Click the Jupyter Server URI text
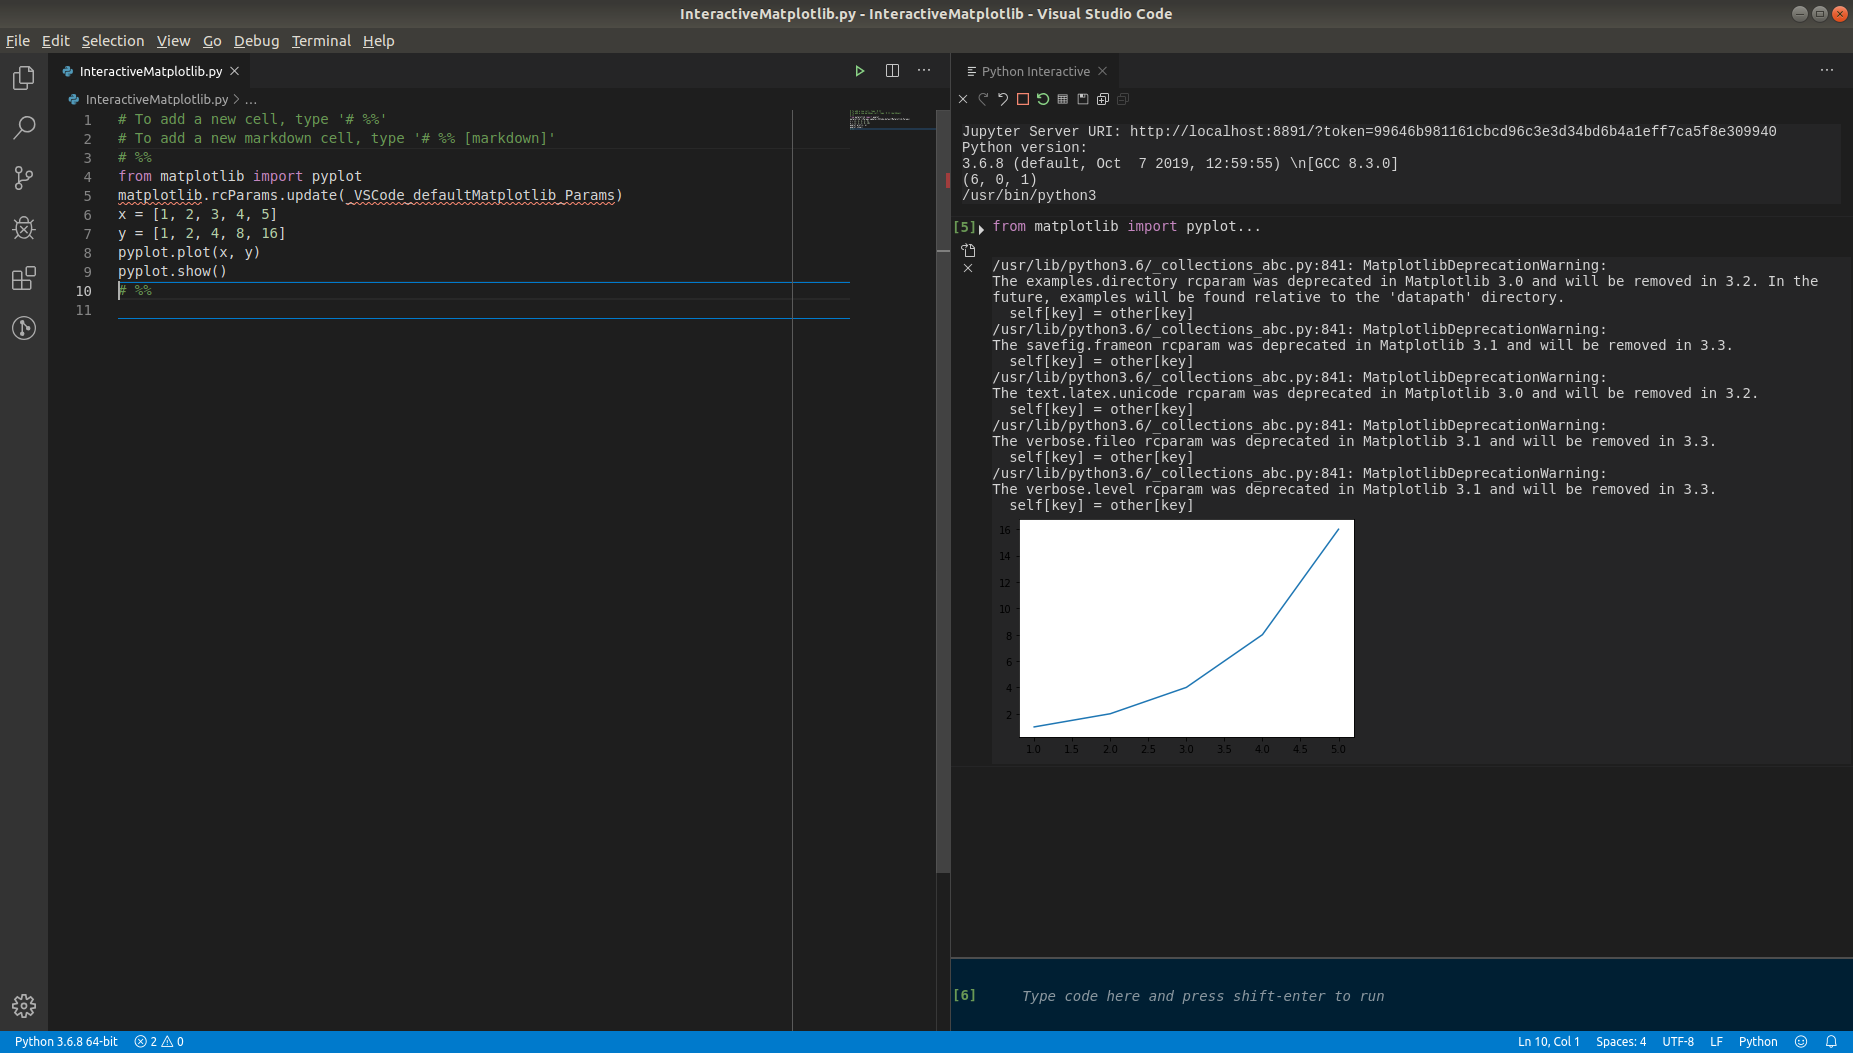This screenshot has width=1853, height=1053. 1369,131
